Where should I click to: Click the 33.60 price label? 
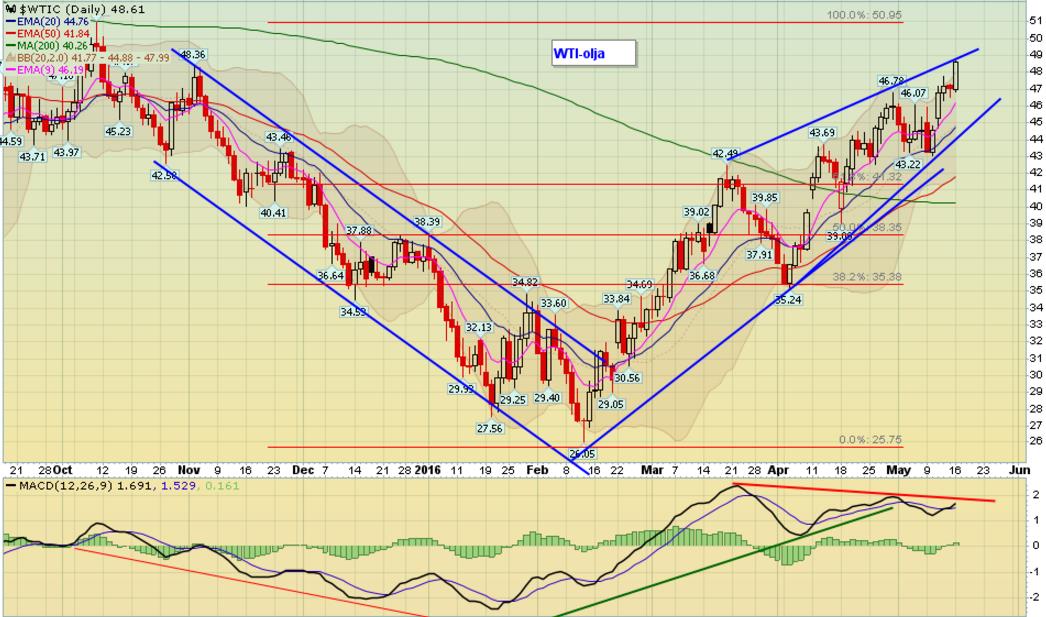pyautogui.click(x=553, y=303)
